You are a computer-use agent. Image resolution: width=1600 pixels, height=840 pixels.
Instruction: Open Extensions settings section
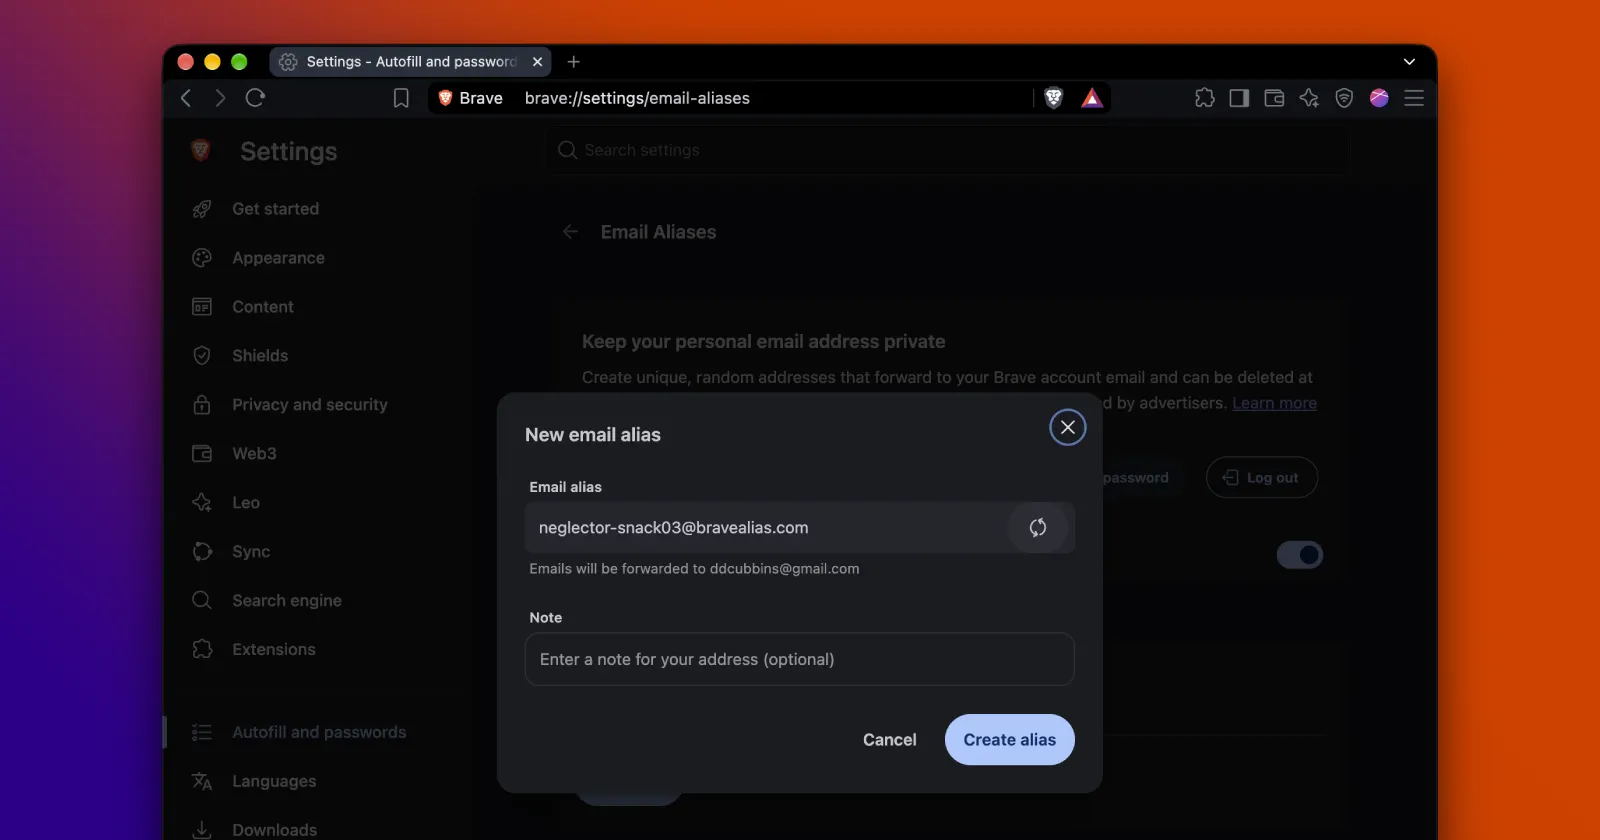click(274, 650)
